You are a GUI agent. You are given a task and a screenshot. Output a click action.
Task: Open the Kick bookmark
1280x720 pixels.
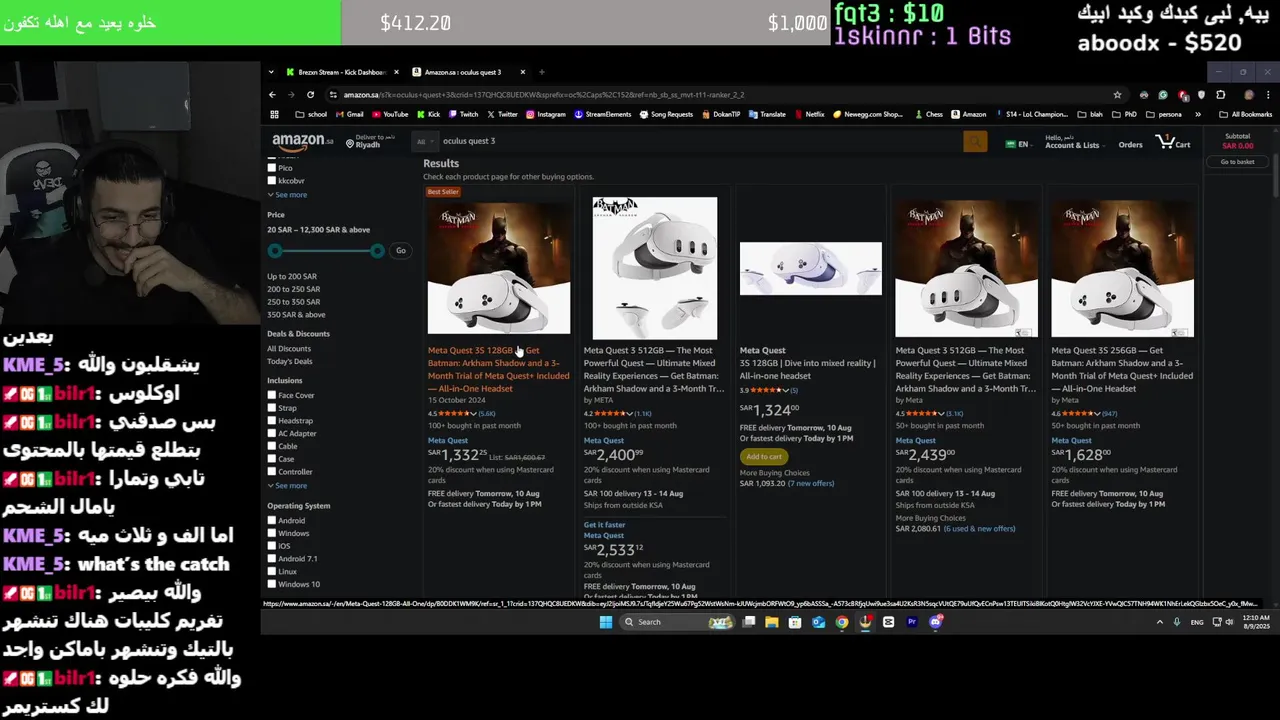pos(428,114)
